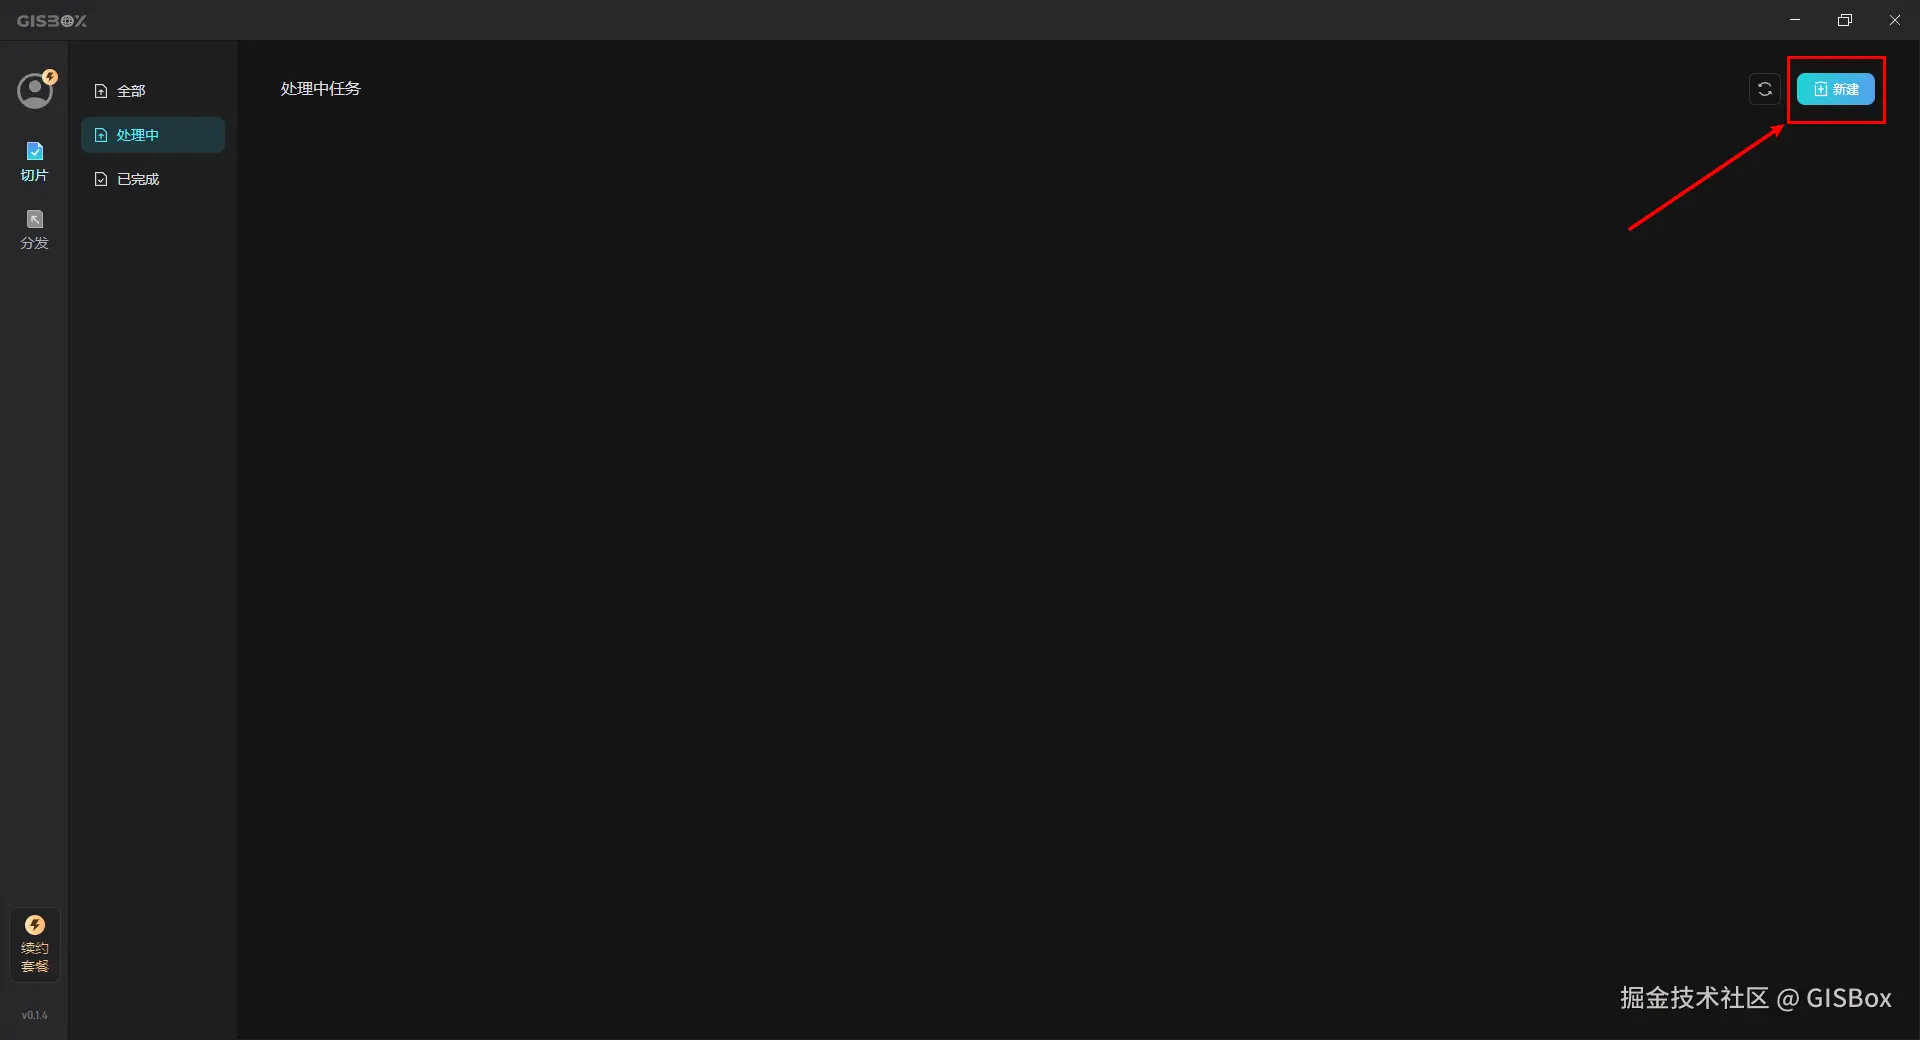Restore down the GISBox window
The image size is (1920, 1040).
1845,20
